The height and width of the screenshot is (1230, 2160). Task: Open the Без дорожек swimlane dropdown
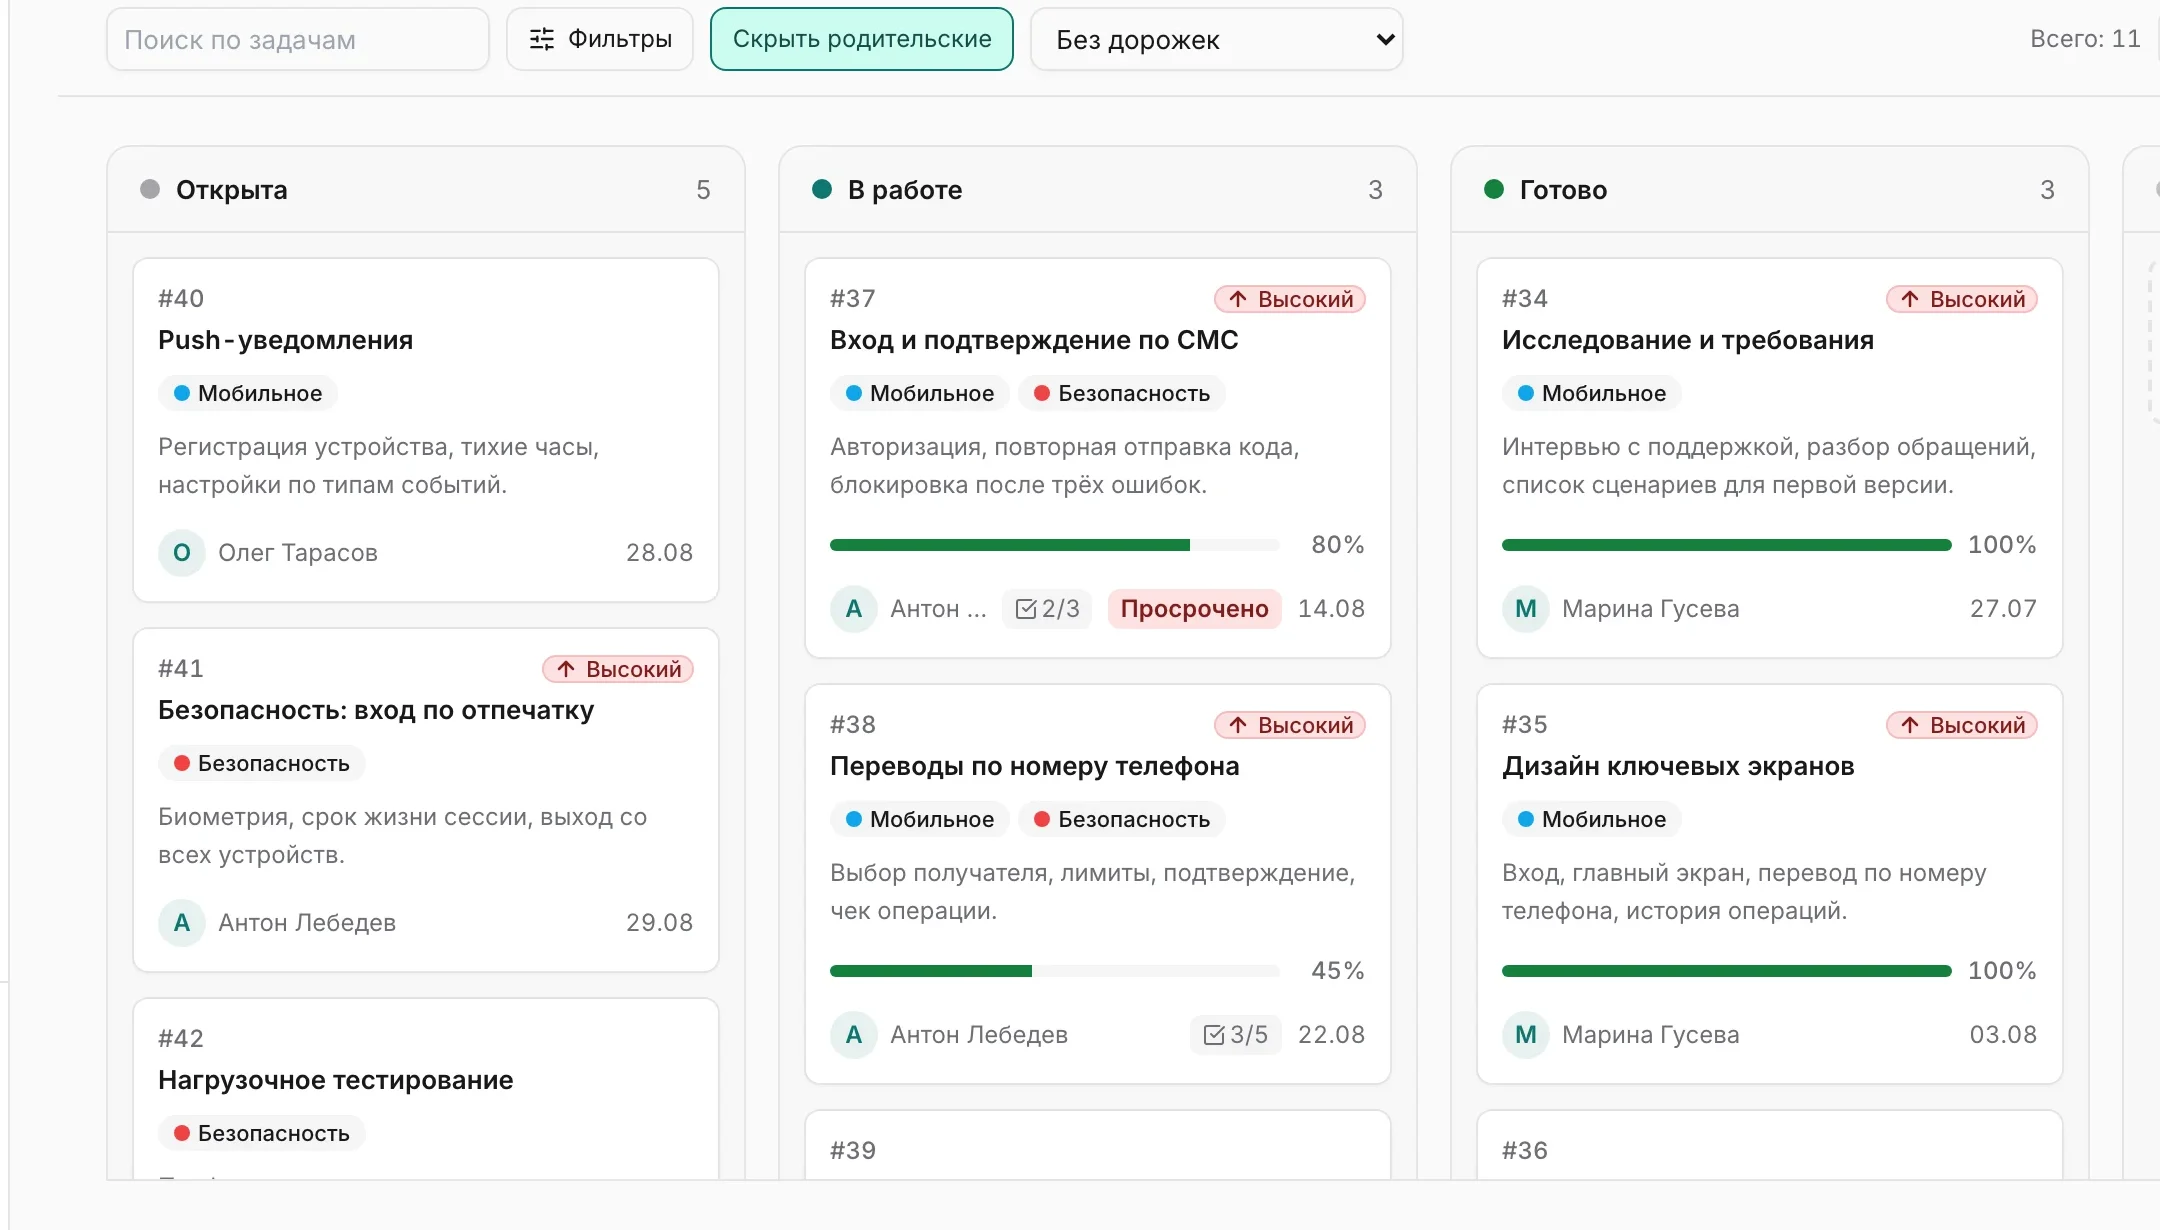coord(1217,40)
